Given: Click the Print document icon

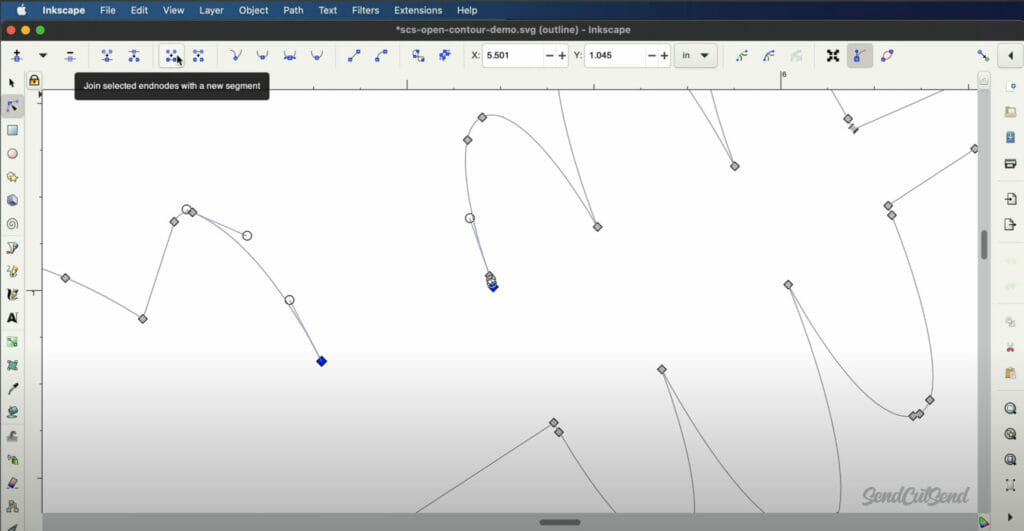Looking at the screenshot, I should coord(1010,163).
